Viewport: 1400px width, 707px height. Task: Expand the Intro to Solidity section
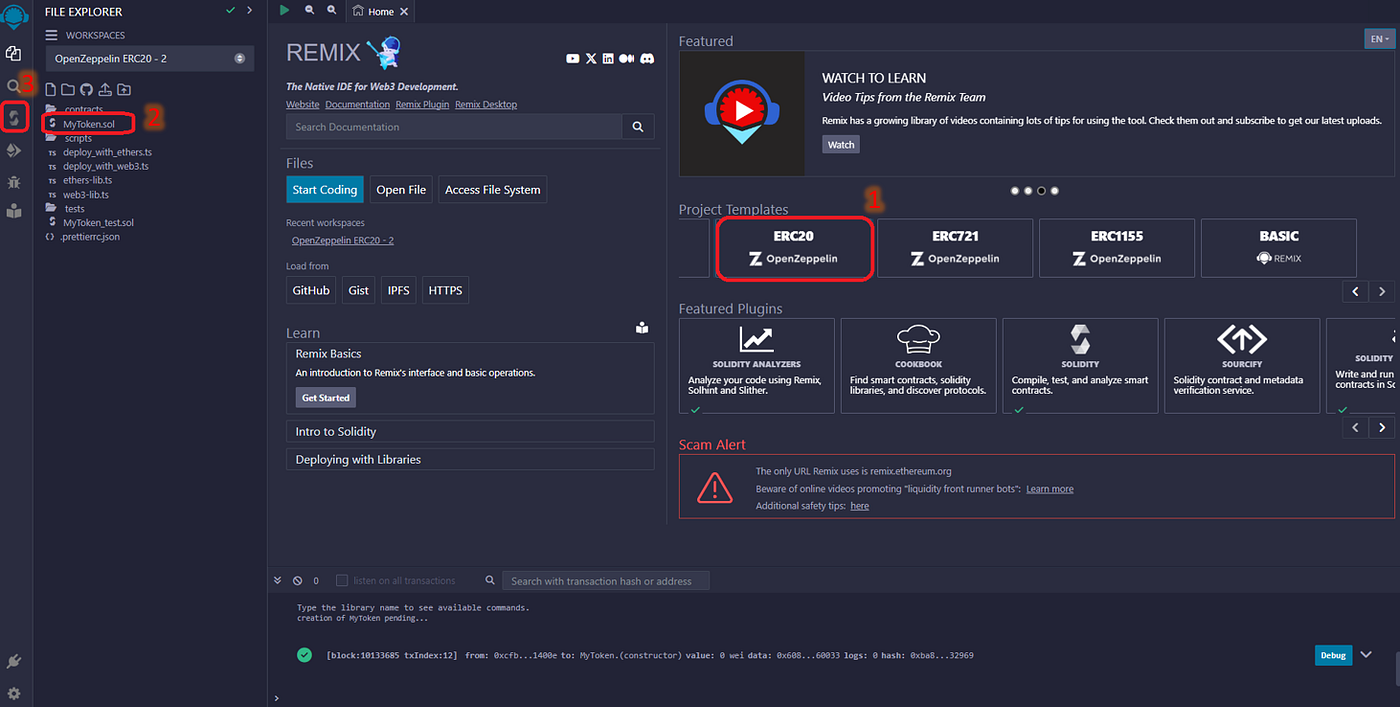[470, 431]
